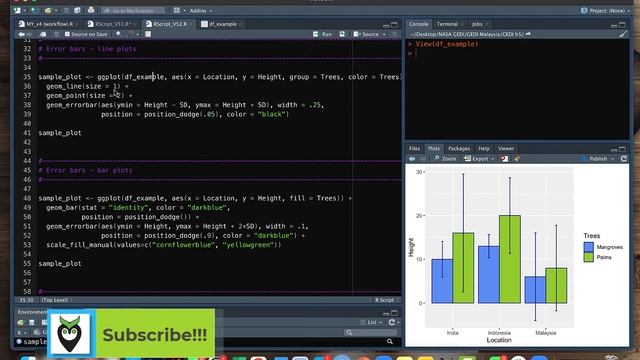Open the code tools wand dropdown
Image resolution: width=640 pixels, height=360 pixels.
(133, 34)
